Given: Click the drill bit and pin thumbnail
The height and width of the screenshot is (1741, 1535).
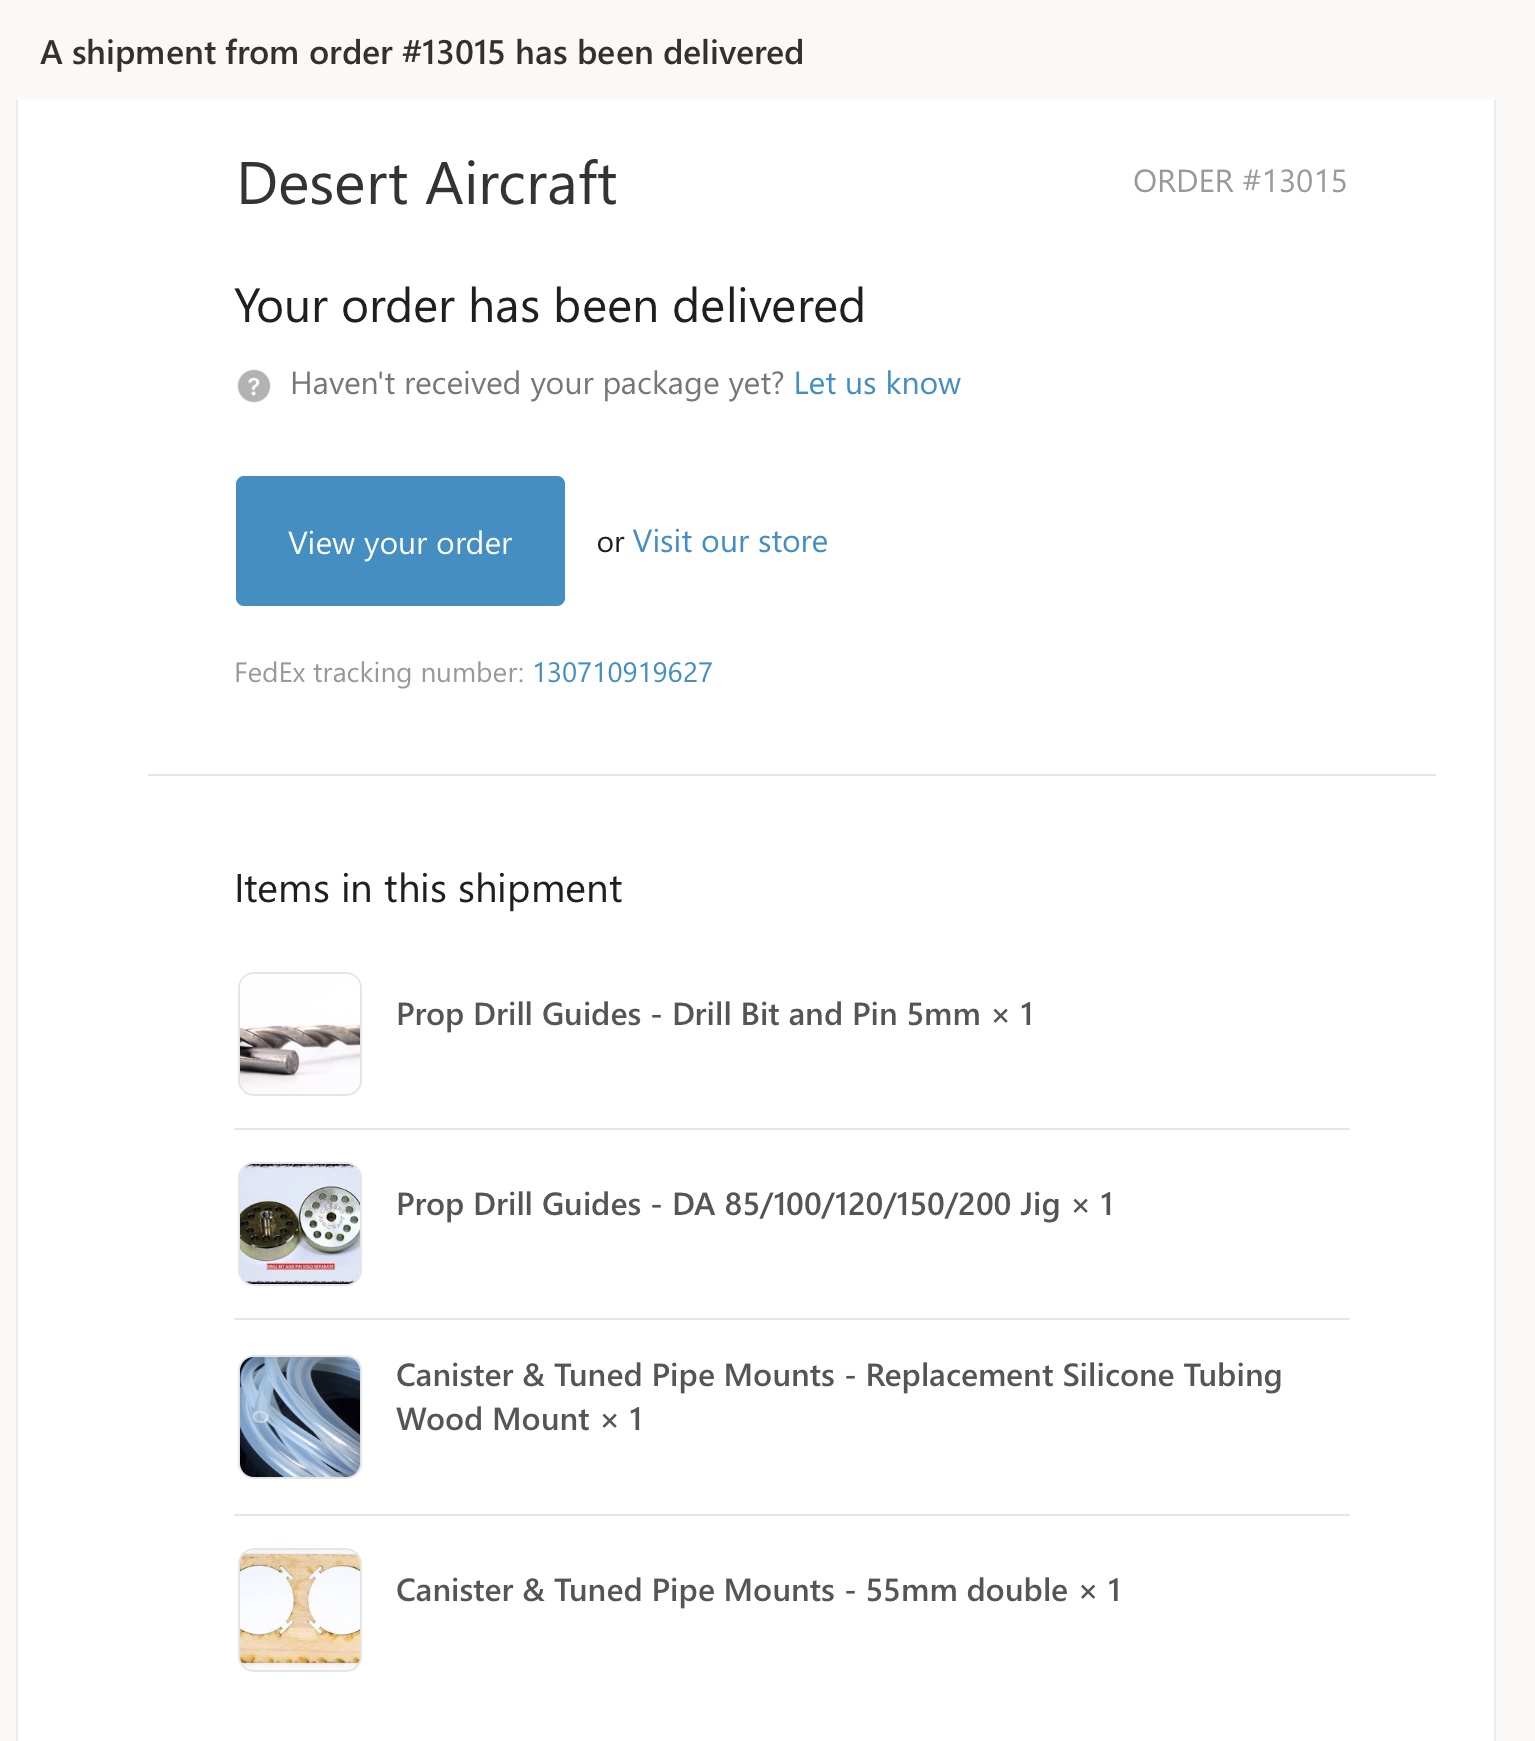Looking at the screenshot, I should [300, 1034].
